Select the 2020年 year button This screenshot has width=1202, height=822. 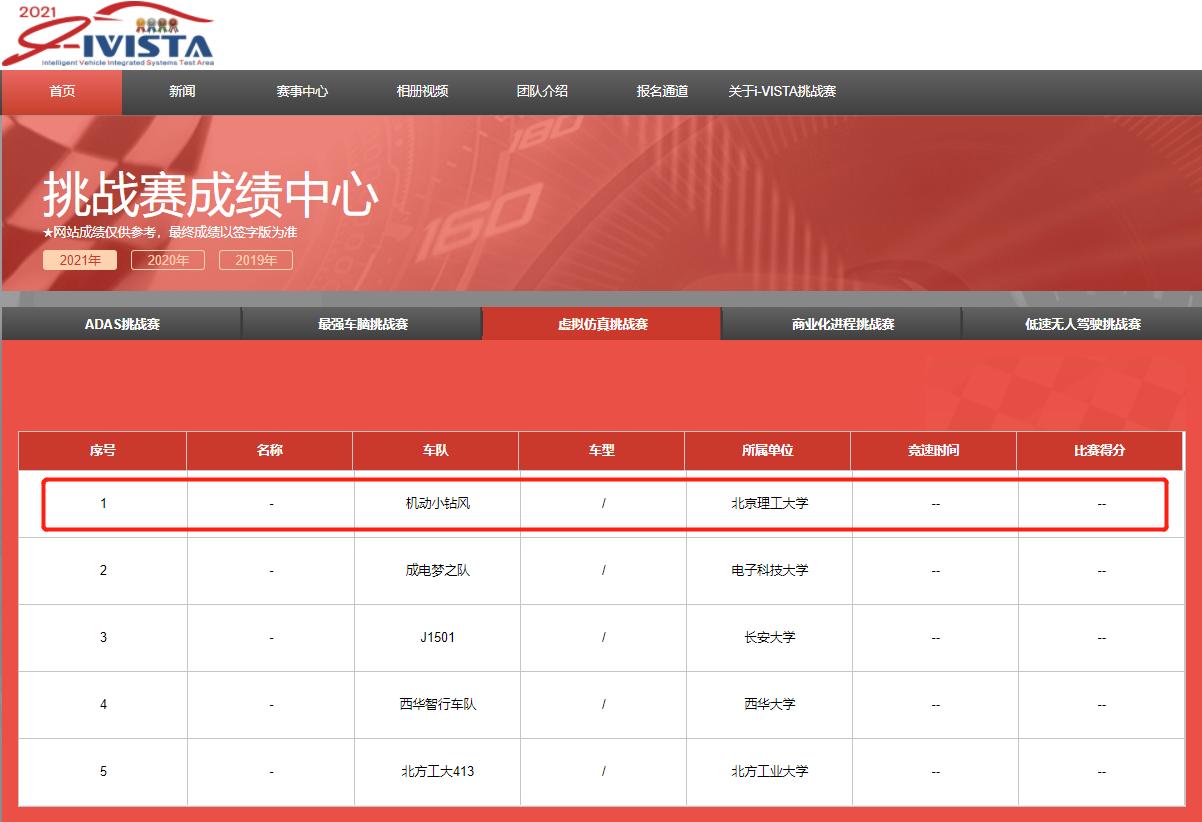coord(168,260)
